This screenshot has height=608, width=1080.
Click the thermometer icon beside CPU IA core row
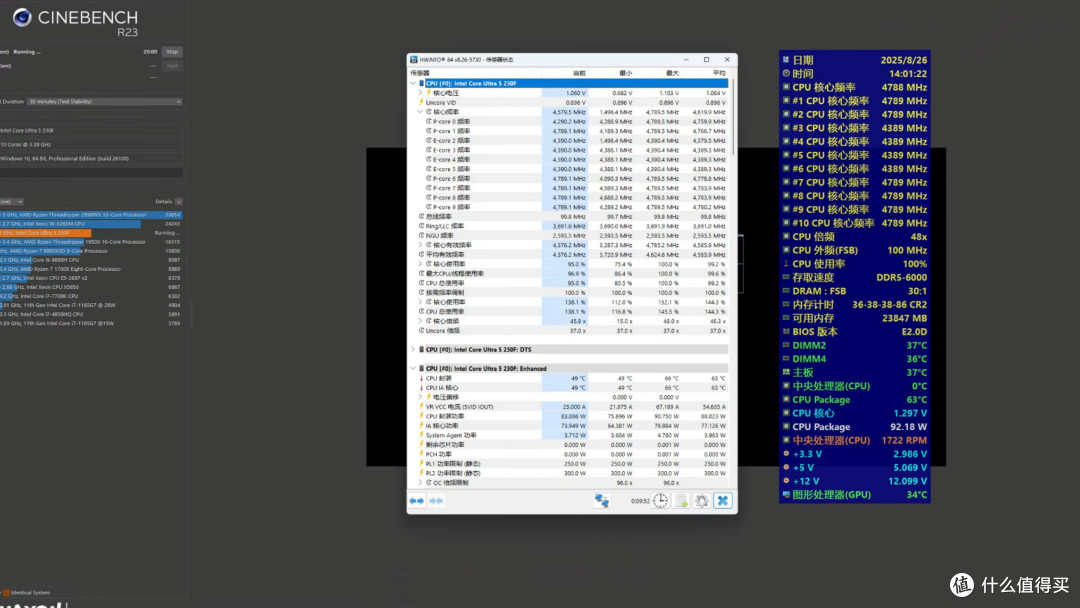[x=422, y=388]
